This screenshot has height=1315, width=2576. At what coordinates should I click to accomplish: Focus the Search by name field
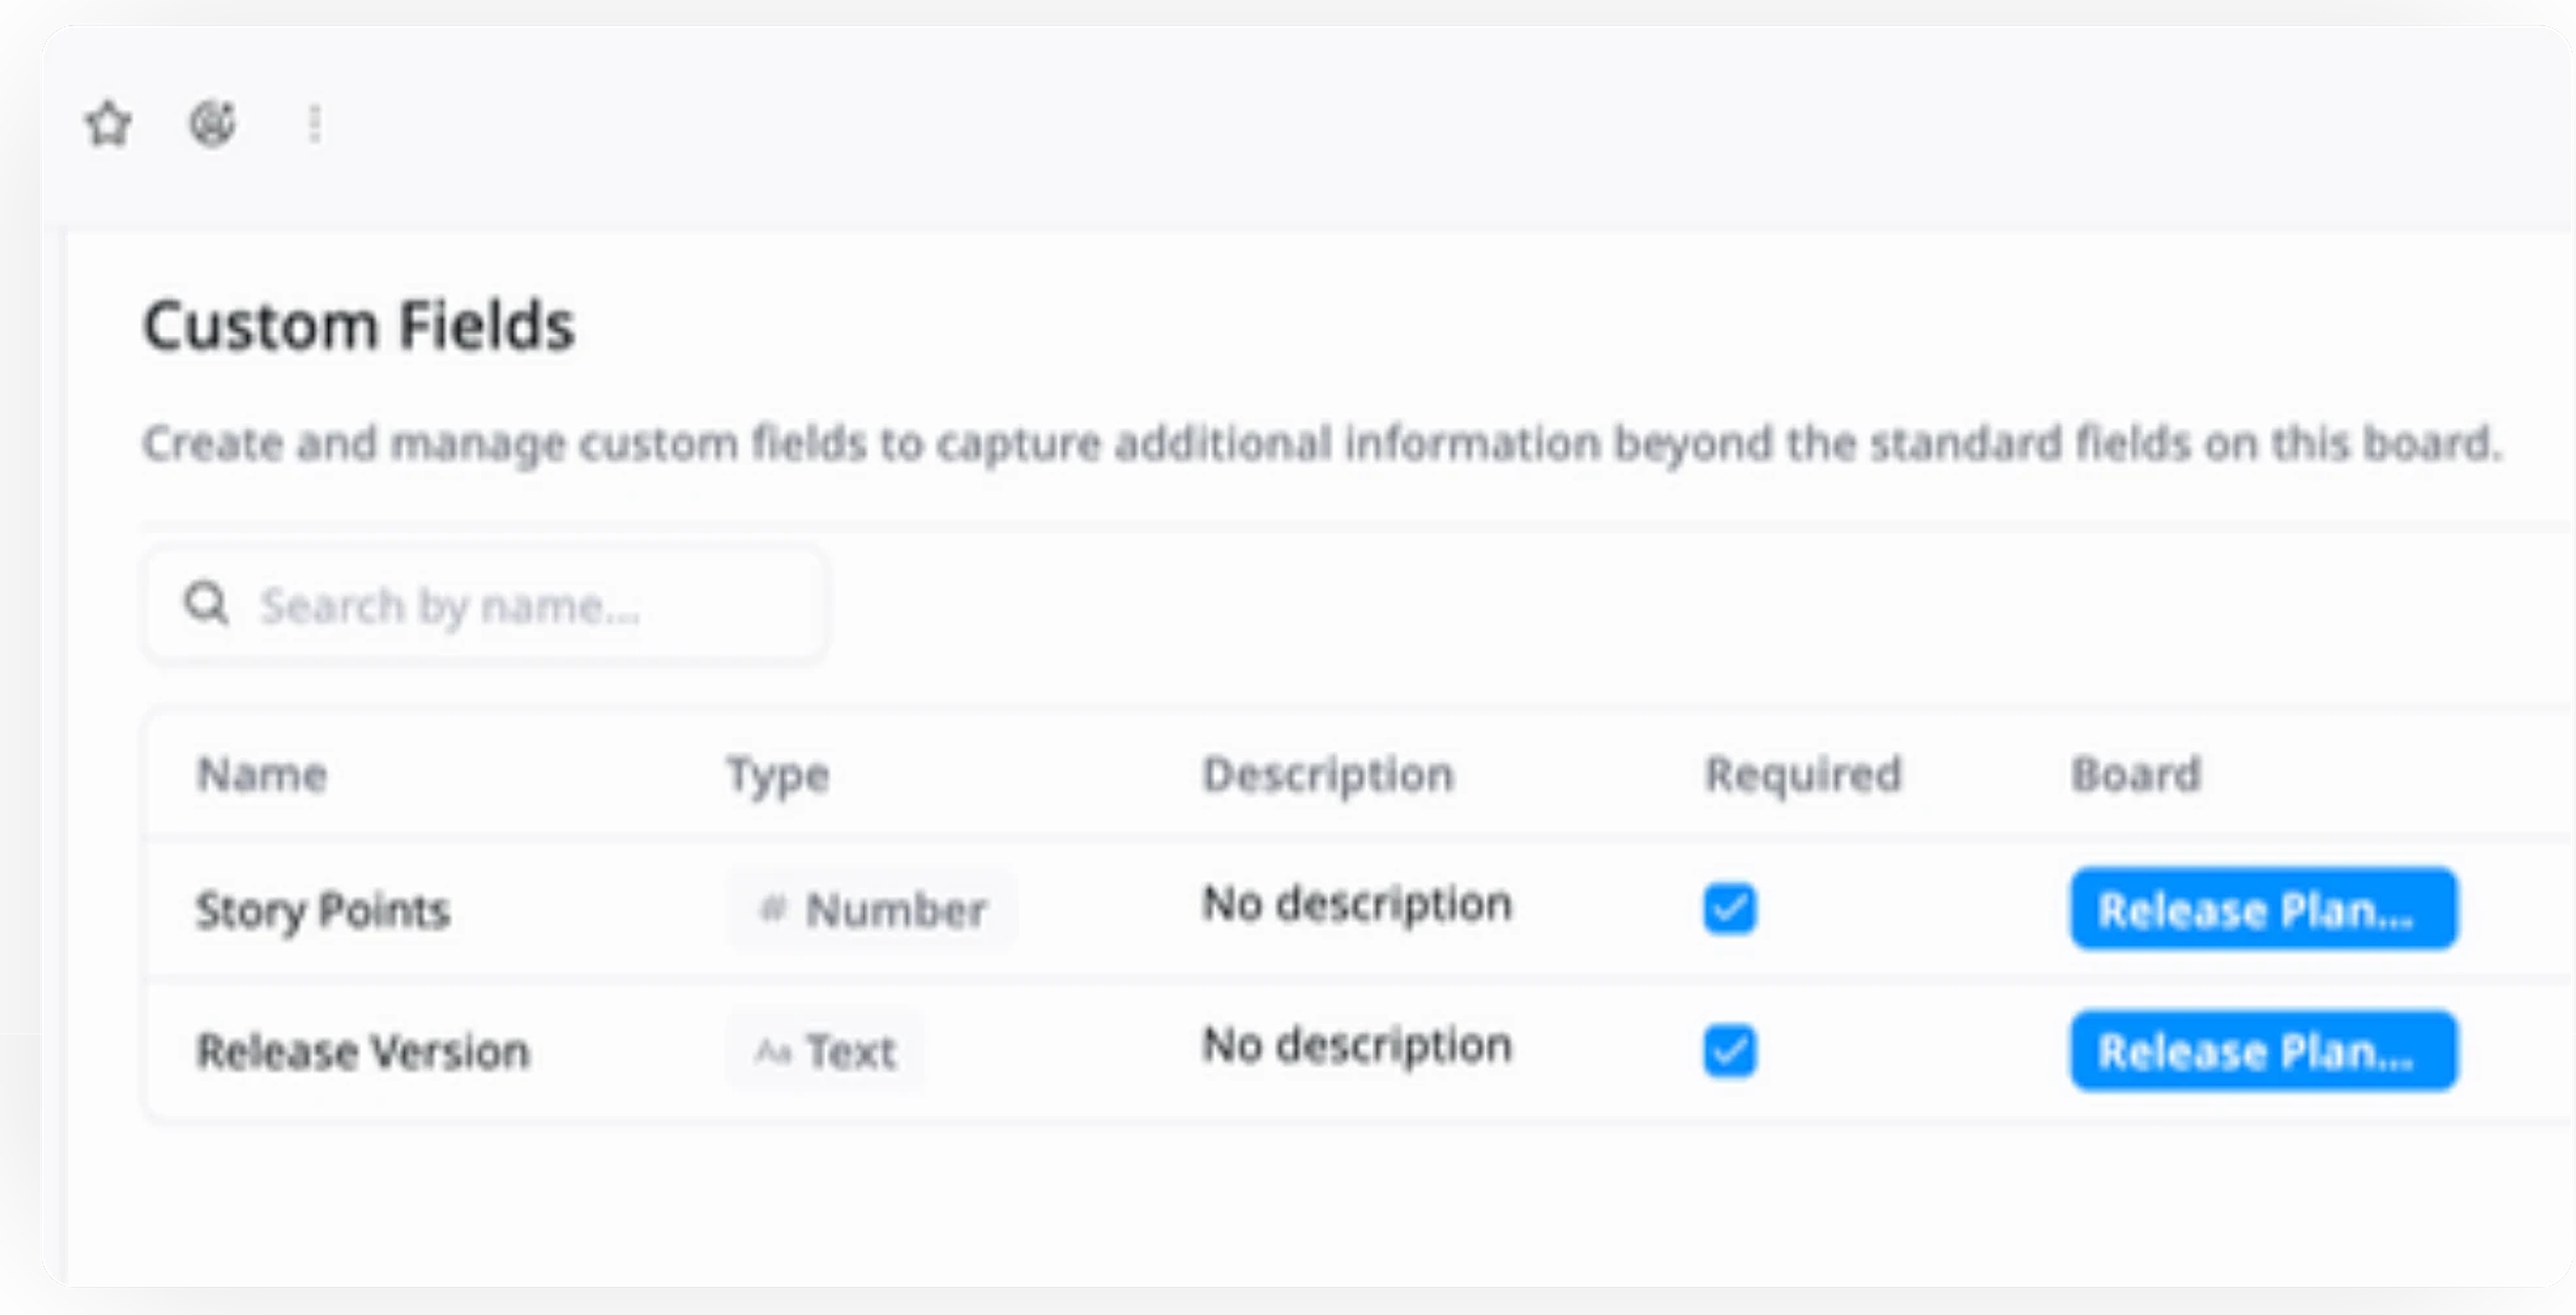pos(485,604)
